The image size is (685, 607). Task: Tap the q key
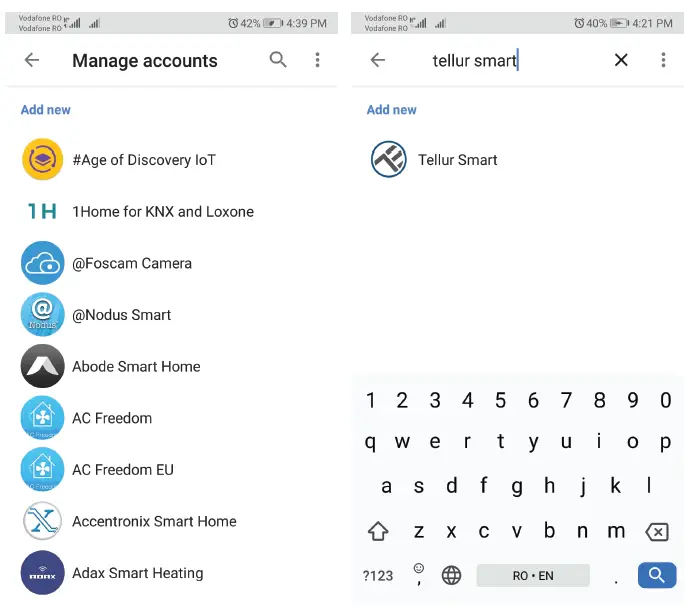tap(370, 442)
